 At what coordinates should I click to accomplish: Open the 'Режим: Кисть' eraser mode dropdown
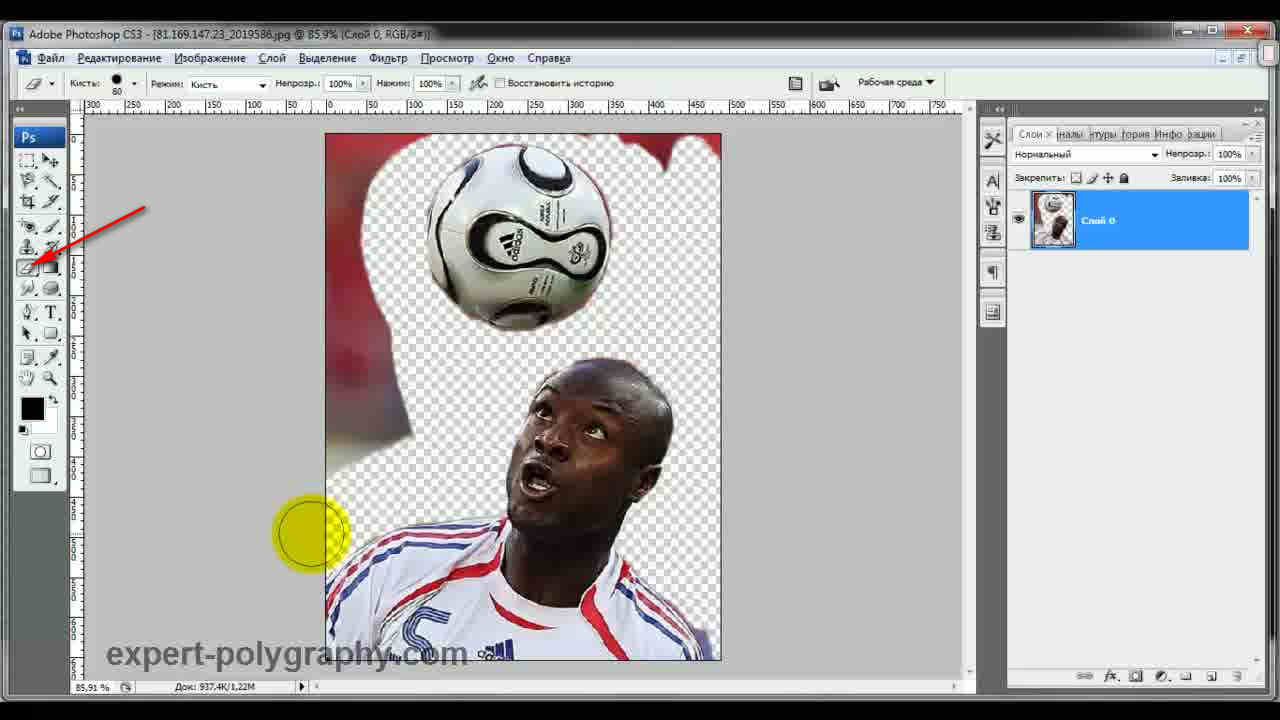228,85
